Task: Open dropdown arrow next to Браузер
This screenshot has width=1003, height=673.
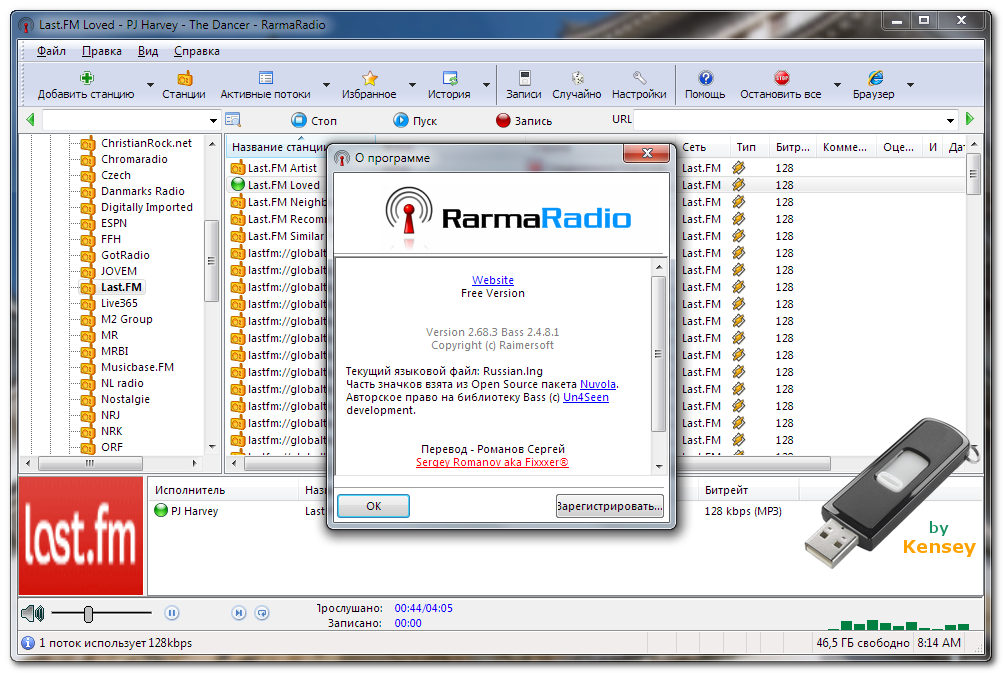Action: [x=910, y=85]
